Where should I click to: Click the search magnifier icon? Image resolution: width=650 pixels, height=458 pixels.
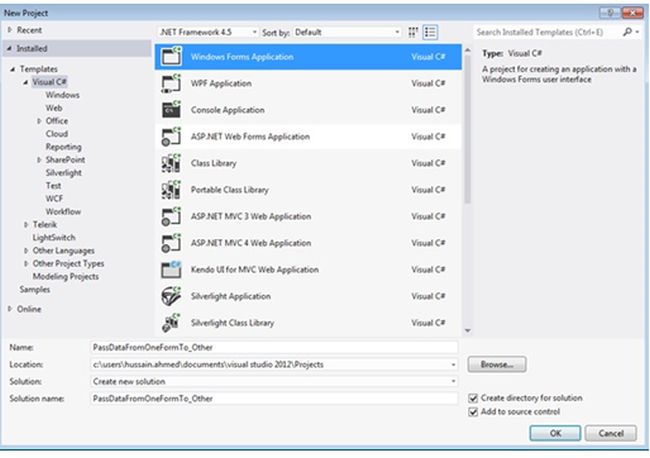tap(628, 32)
